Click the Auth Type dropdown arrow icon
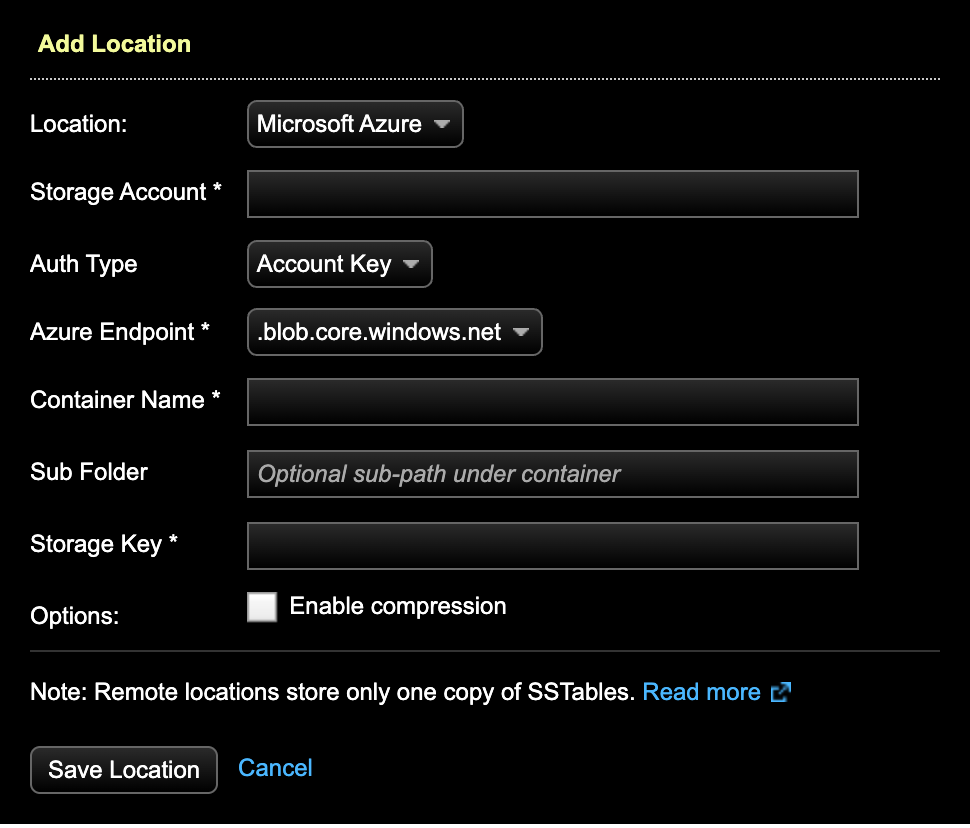This screenshot has height=828, width=970. coord(411,263)
